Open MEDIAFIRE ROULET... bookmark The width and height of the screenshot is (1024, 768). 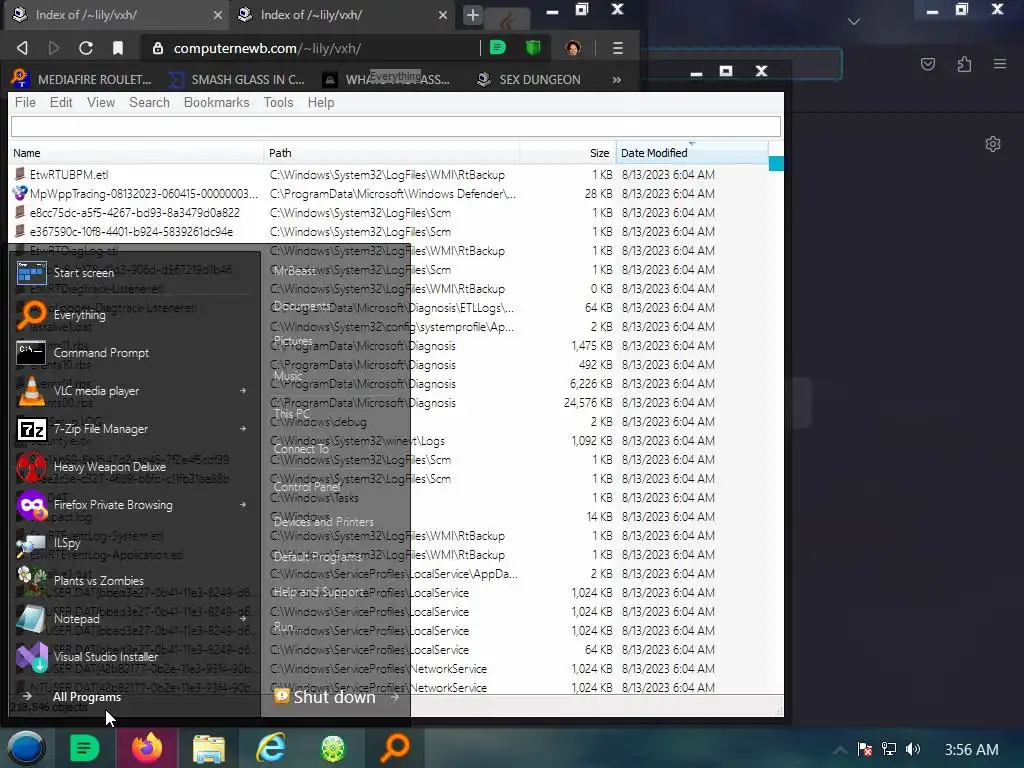coord(82,80)
